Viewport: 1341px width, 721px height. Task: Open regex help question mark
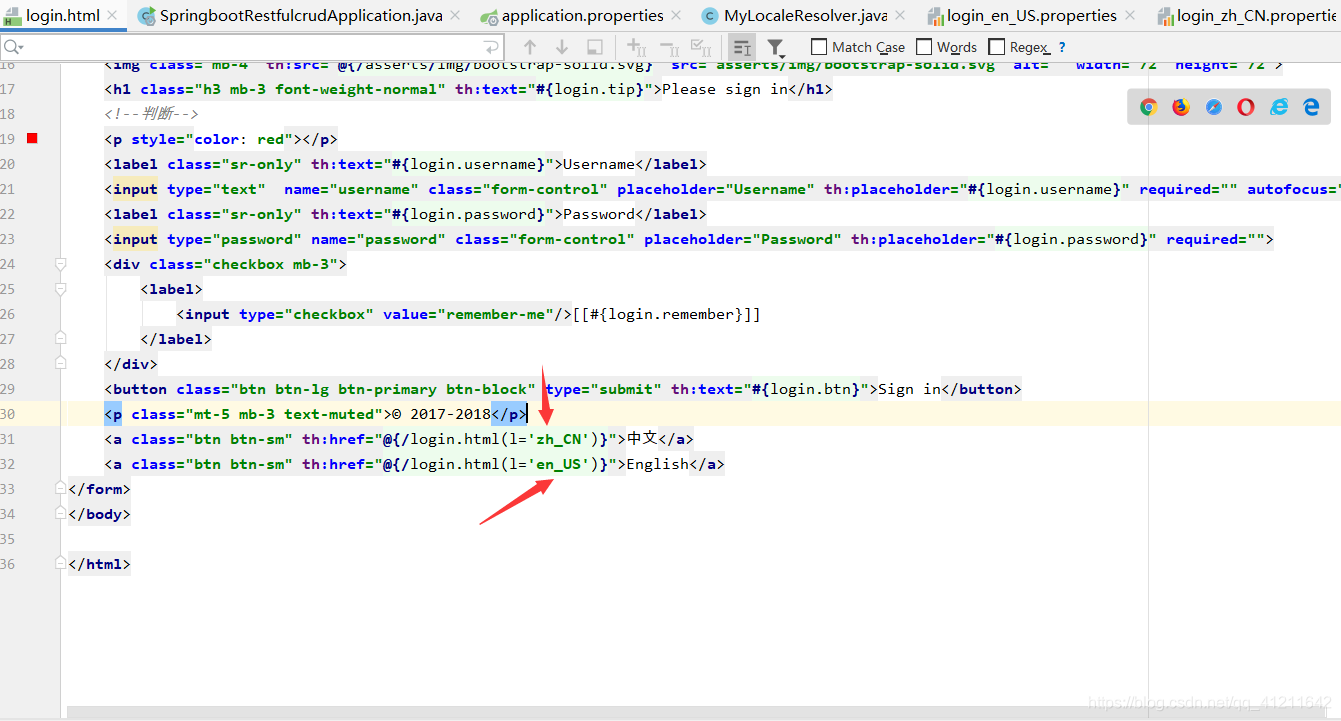pos(1062,47)
